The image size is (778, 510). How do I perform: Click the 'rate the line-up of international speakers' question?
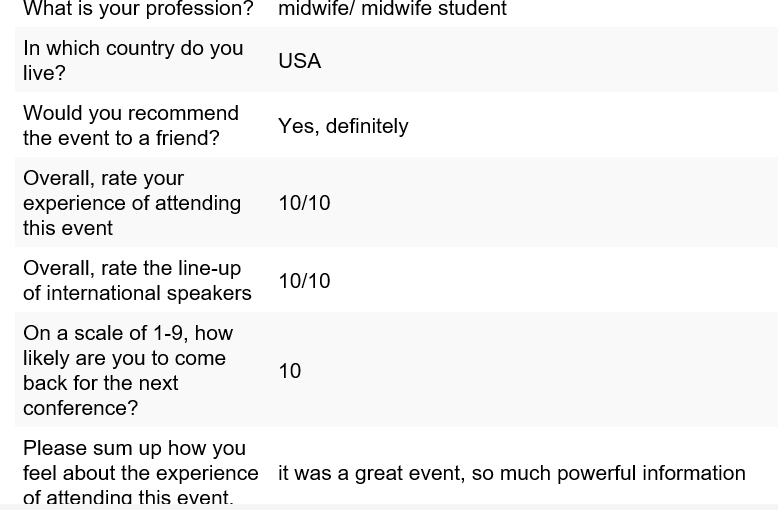[137, 280]
